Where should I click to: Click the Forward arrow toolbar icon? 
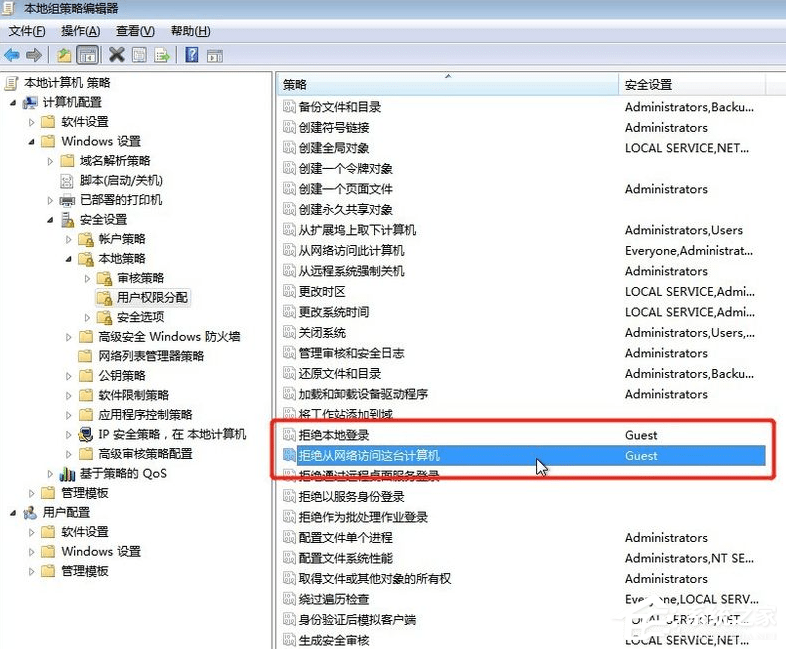click(x=34, y=55)
